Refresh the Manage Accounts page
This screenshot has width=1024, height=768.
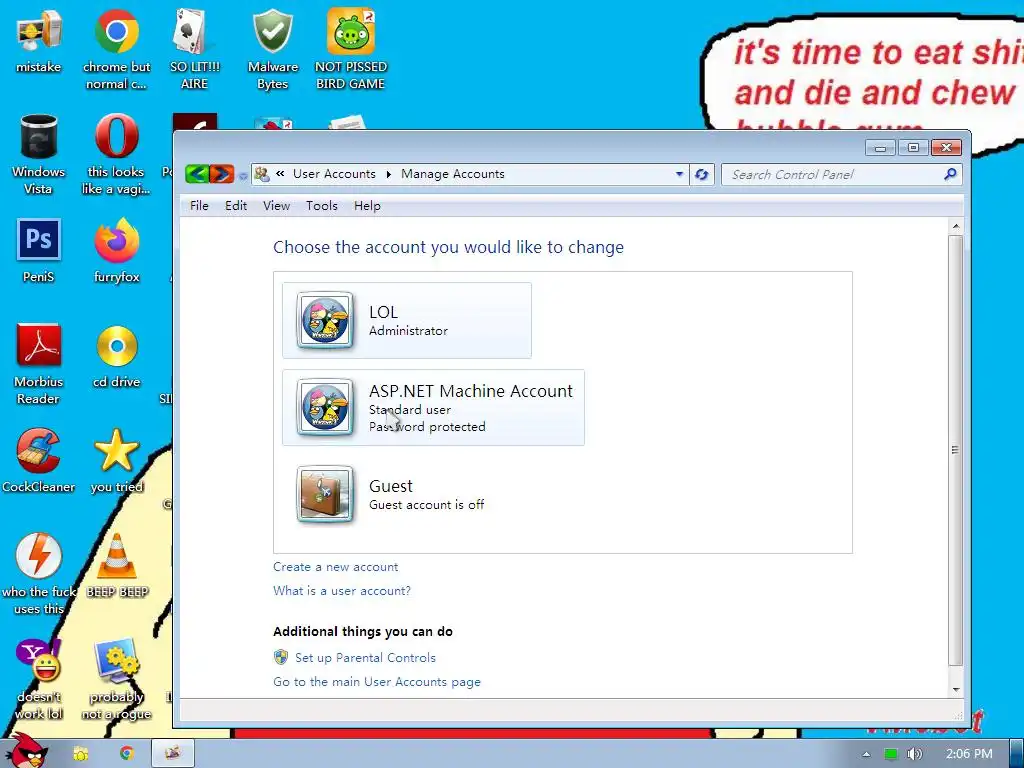click(x=701, y=174)
